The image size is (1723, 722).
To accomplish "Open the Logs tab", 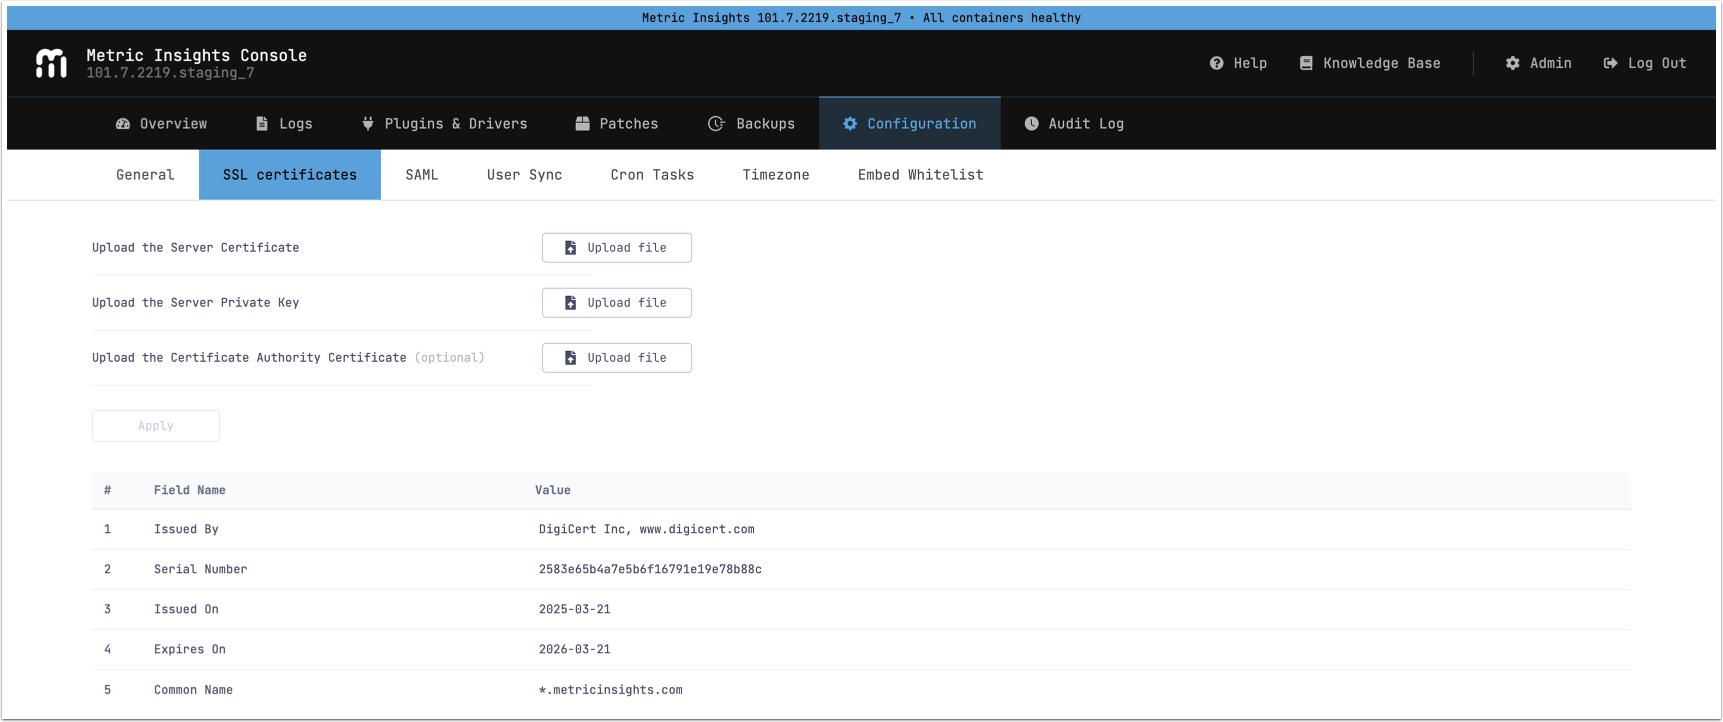I will 284,124.
